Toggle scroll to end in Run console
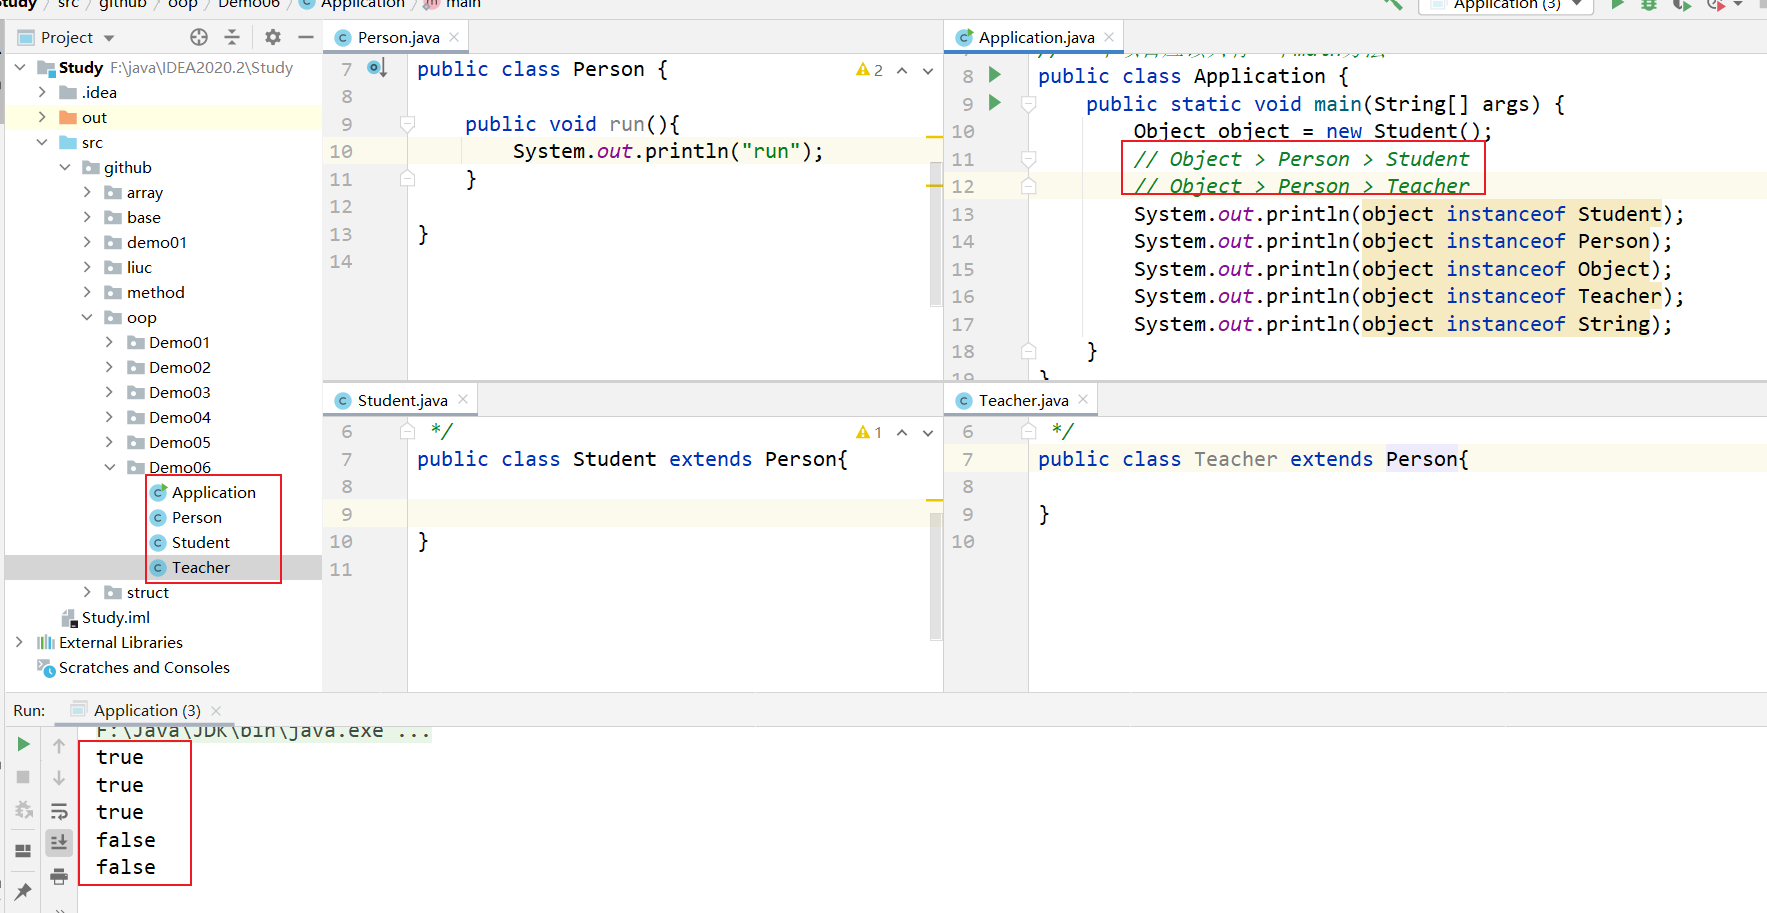This screenshot has height=913, width=1767. 59,843
